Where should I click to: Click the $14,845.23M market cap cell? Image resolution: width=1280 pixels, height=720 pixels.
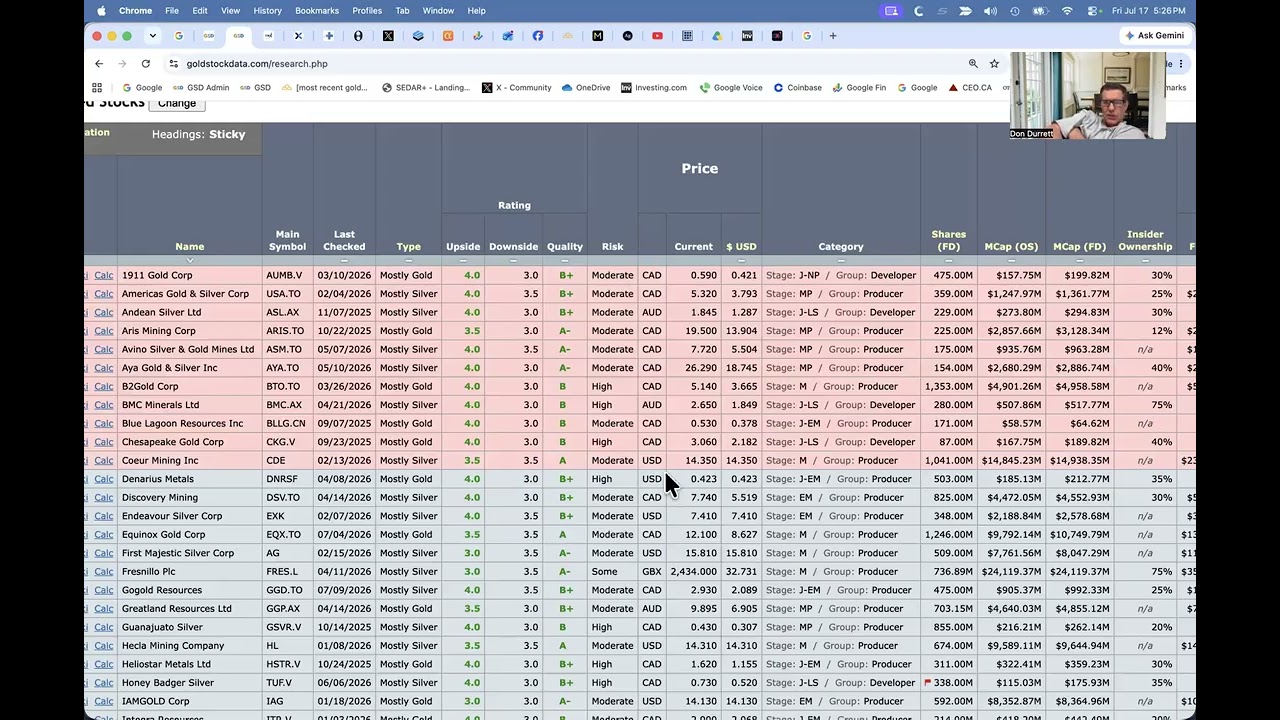coord(1011,461)
